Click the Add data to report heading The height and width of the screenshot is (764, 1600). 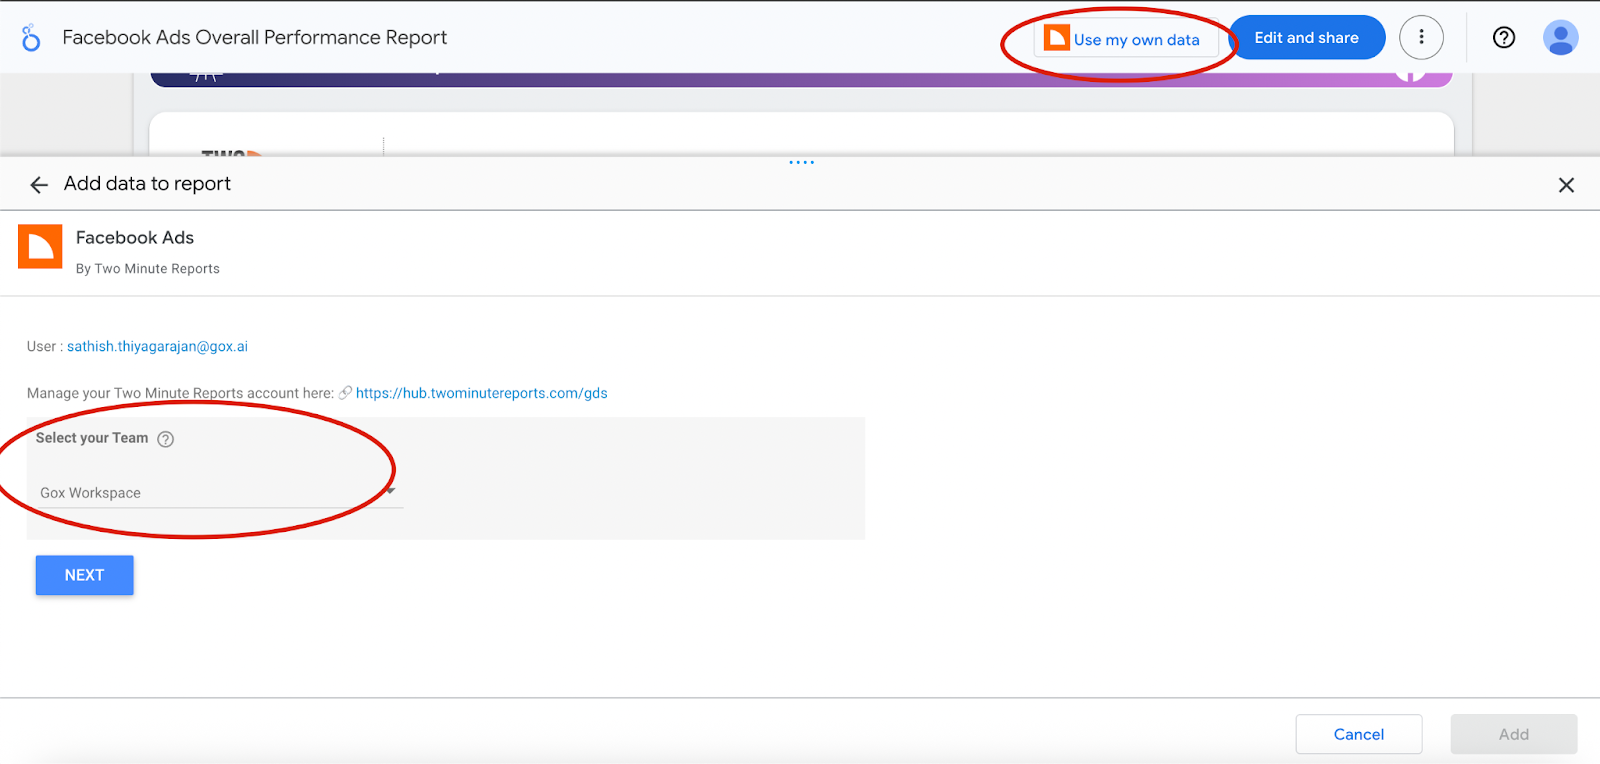coord(147,184)
